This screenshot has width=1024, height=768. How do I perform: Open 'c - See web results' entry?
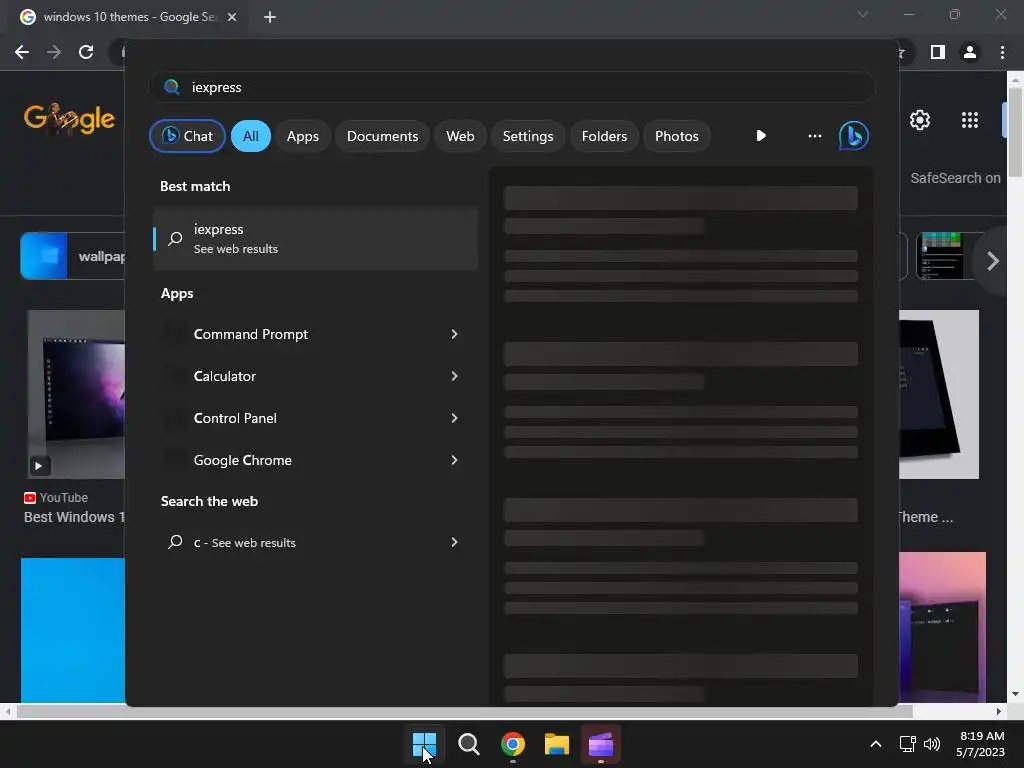click(x=244, y=542)
